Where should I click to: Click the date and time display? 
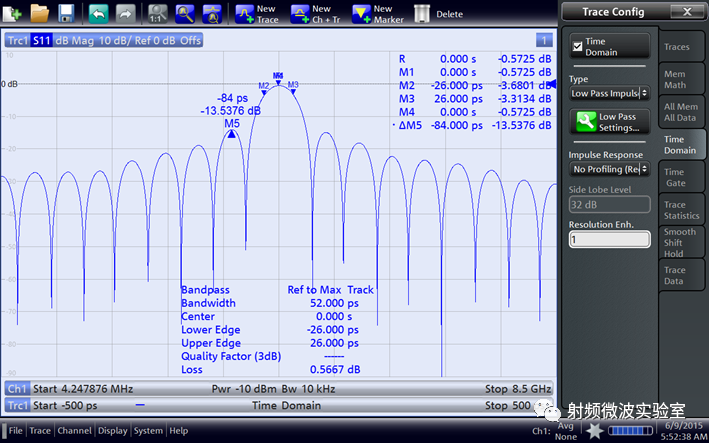tap(684, 431)
